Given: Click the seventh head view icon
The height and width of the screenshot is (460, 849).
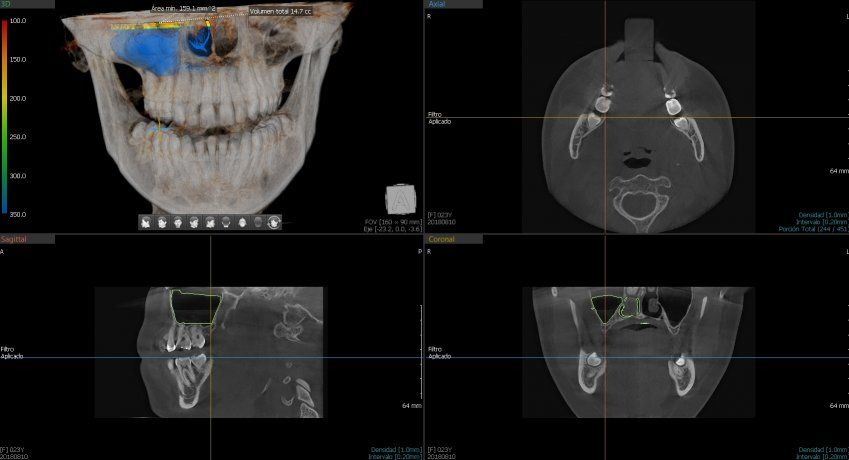Looking at the screenshot, I should (x=241, y=222).
